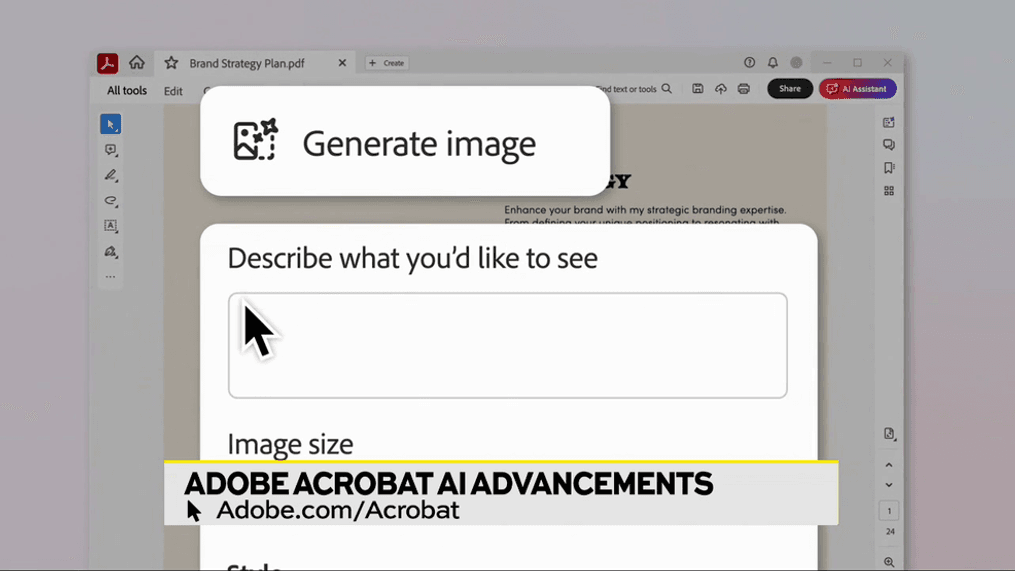Open the bookmarks panel icon

coord(889,168)
